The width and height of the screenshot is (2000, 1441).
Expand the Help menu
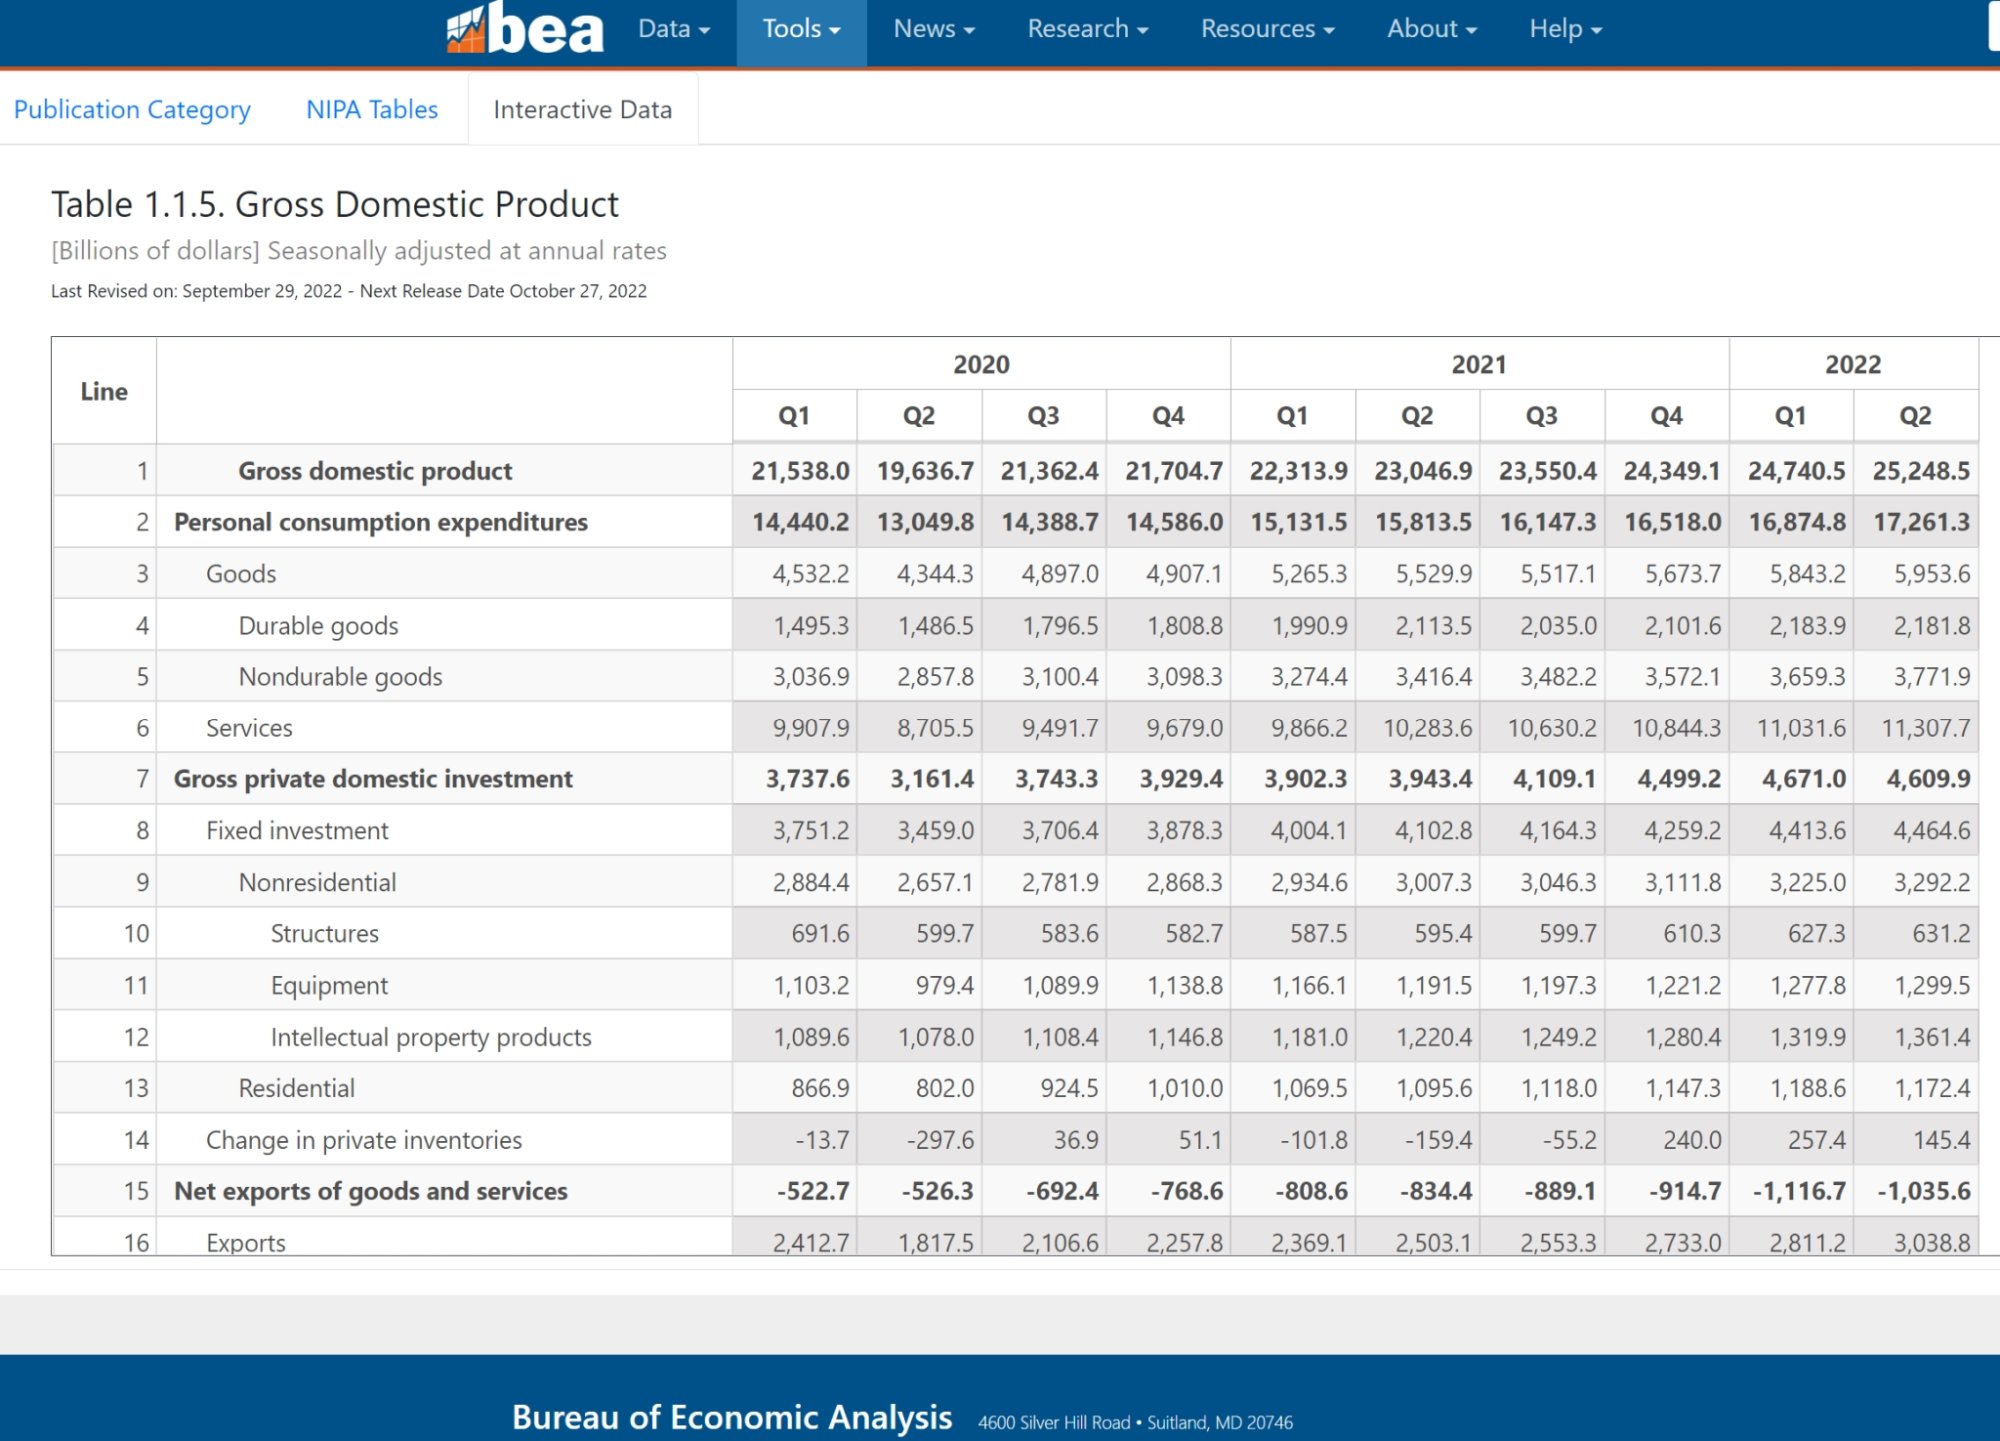click(1566, 29)
